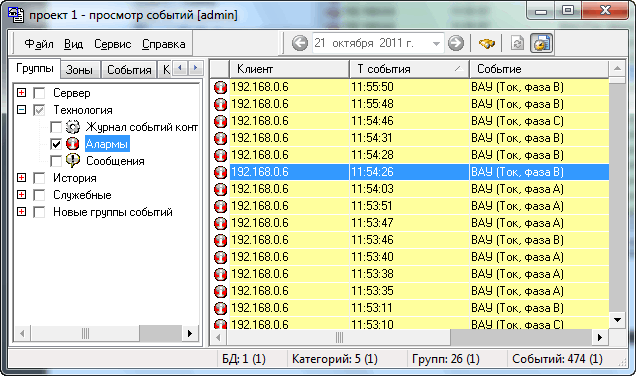Sort by Т события column header
The image size is (636, 376).
coord(409,69)
